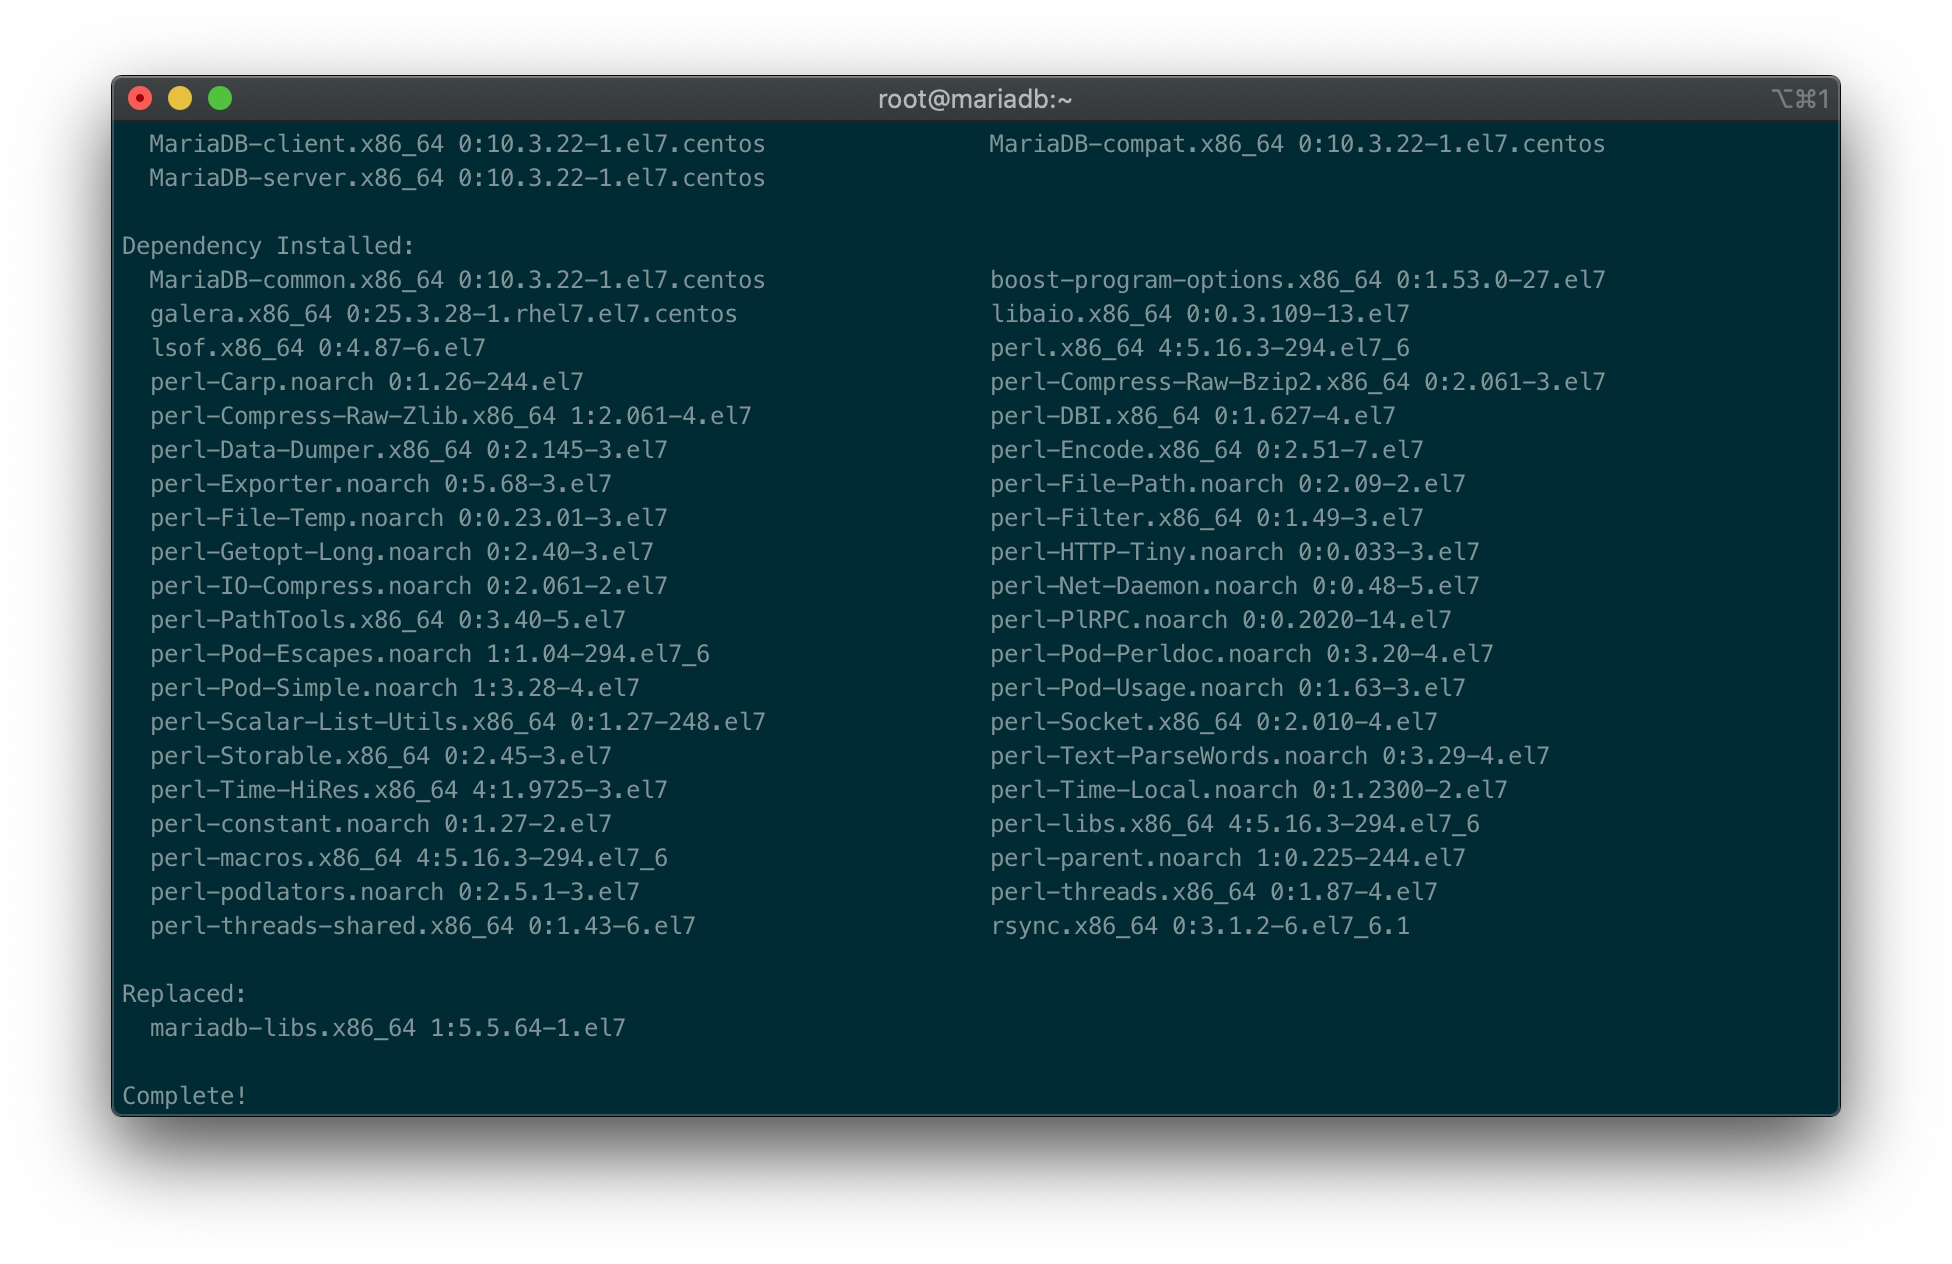Screen dimensions: 1952x1264
Task: Click the perl-Exporter.noarch entry
Action: point(380,484)
